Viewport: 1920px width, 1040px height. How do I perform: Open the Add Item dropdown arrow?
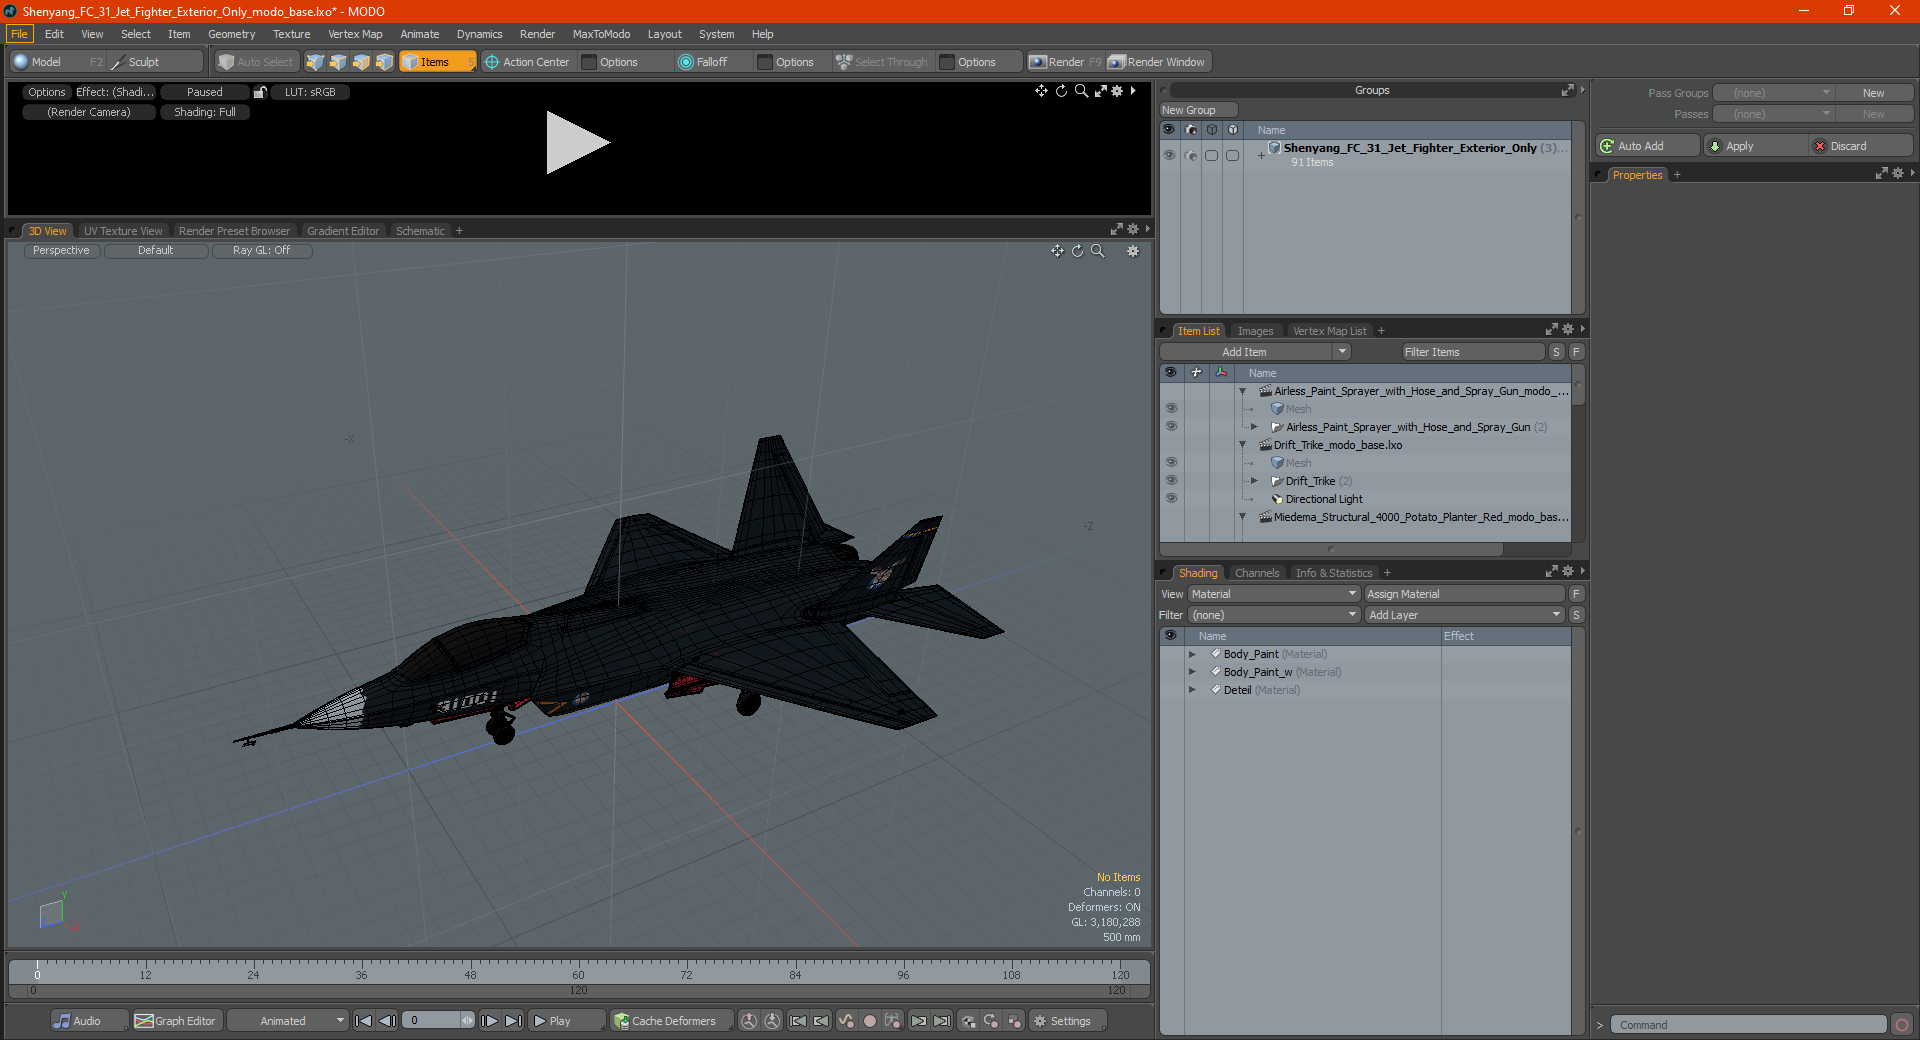(1342, 352)
